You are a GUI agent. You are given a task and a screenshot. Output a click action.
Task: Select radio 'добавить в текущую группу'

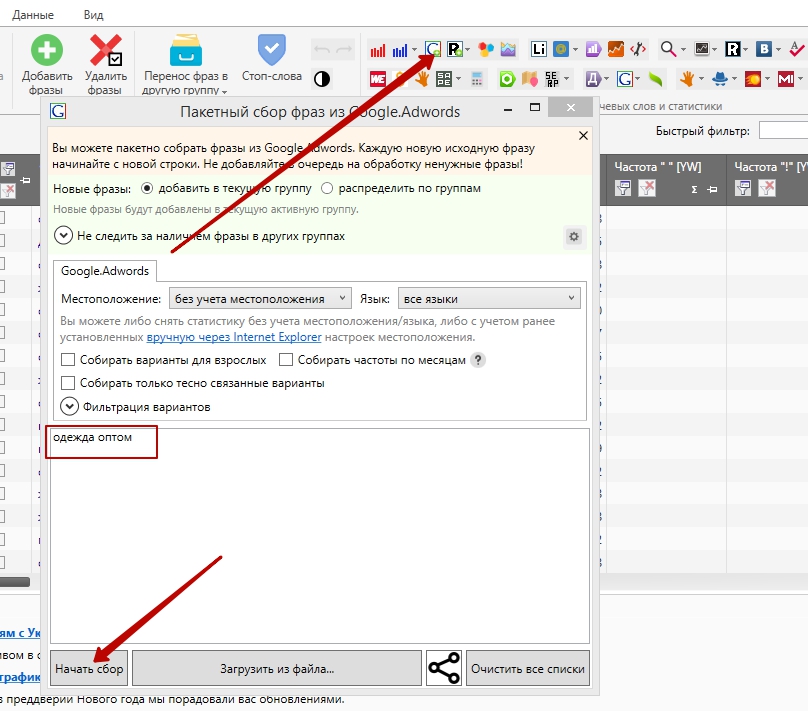147,189
